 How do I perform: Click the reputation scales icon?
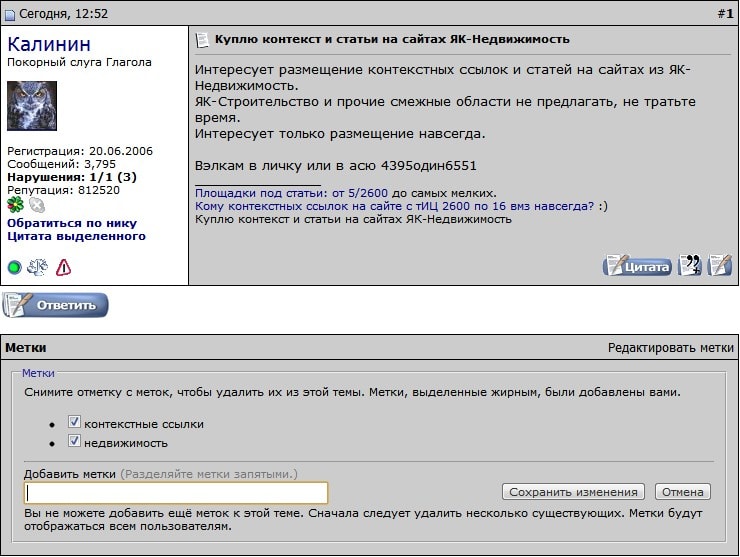click(x=38, y=267)
